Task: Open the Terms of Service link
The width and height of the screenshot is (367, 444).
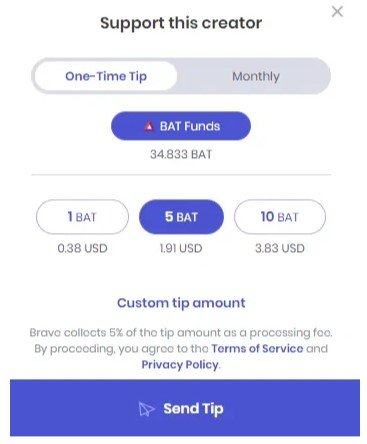Action: point(257,349)
